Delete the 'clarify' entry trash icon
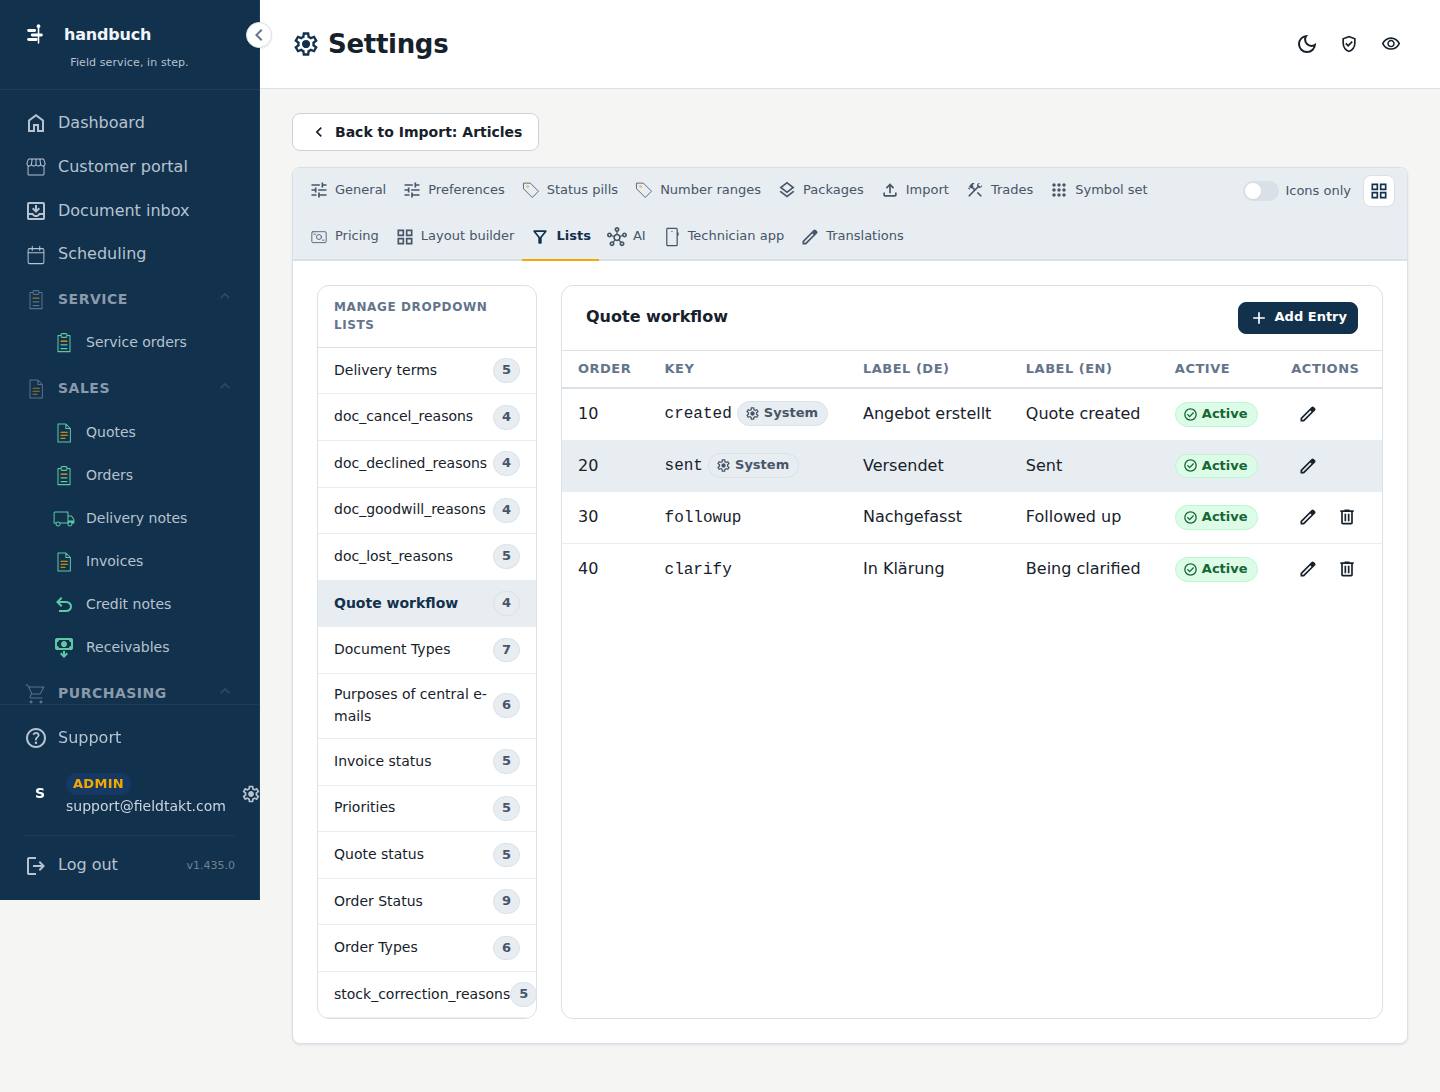The width and height of the screenshot is (1440, 1092). coord(1347,569)
